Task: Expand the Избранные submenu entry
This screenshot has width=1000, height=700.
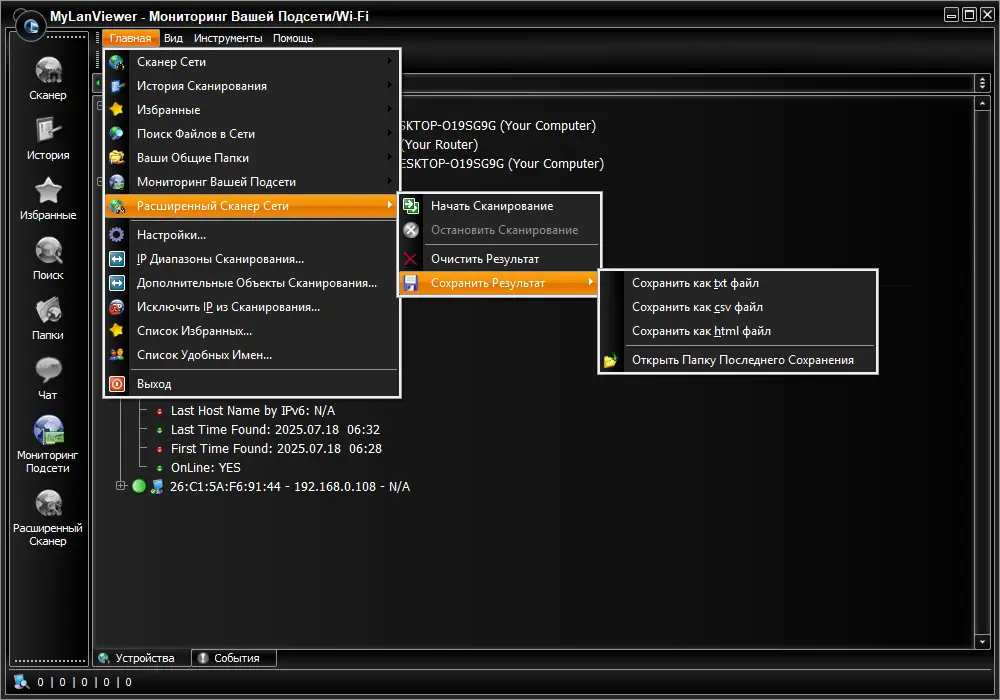Action: [252, 110]
